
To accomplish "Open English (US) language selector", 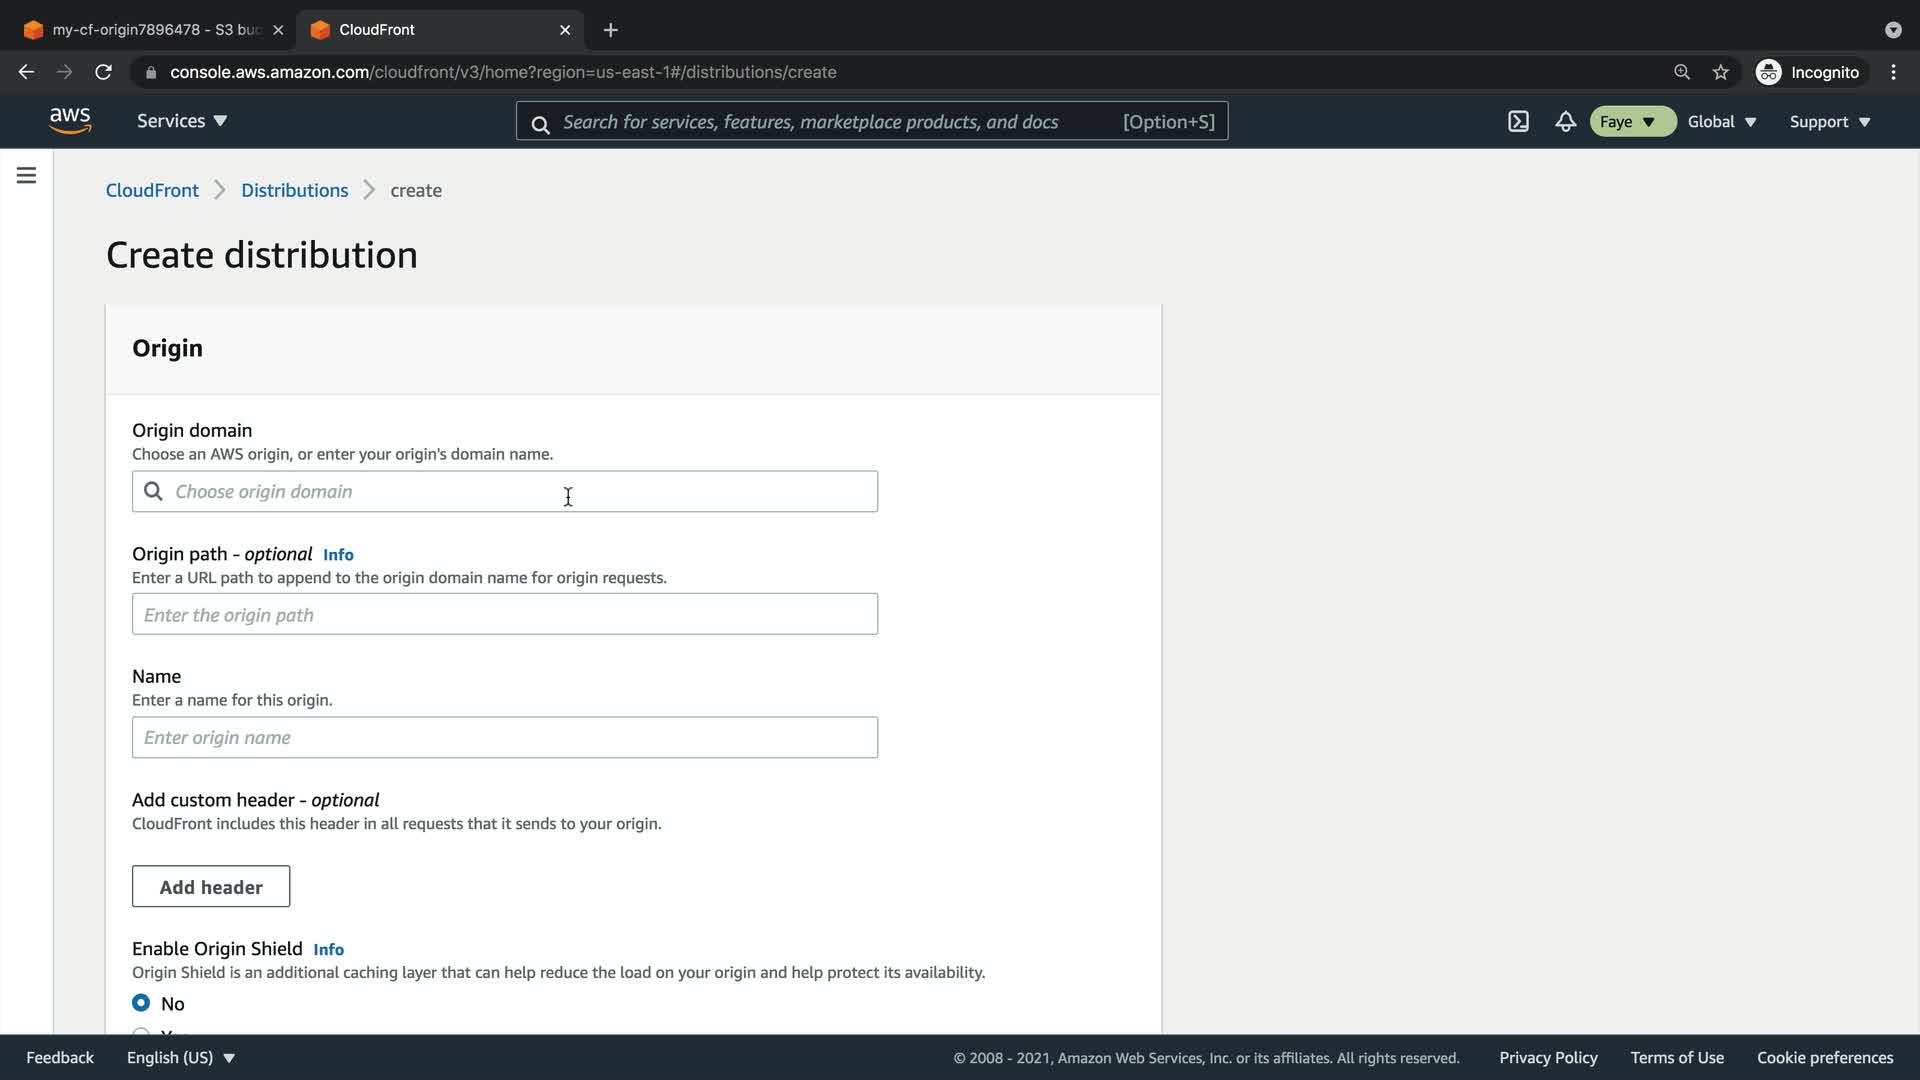I will pyautogui.click(x=180, y=1058).
